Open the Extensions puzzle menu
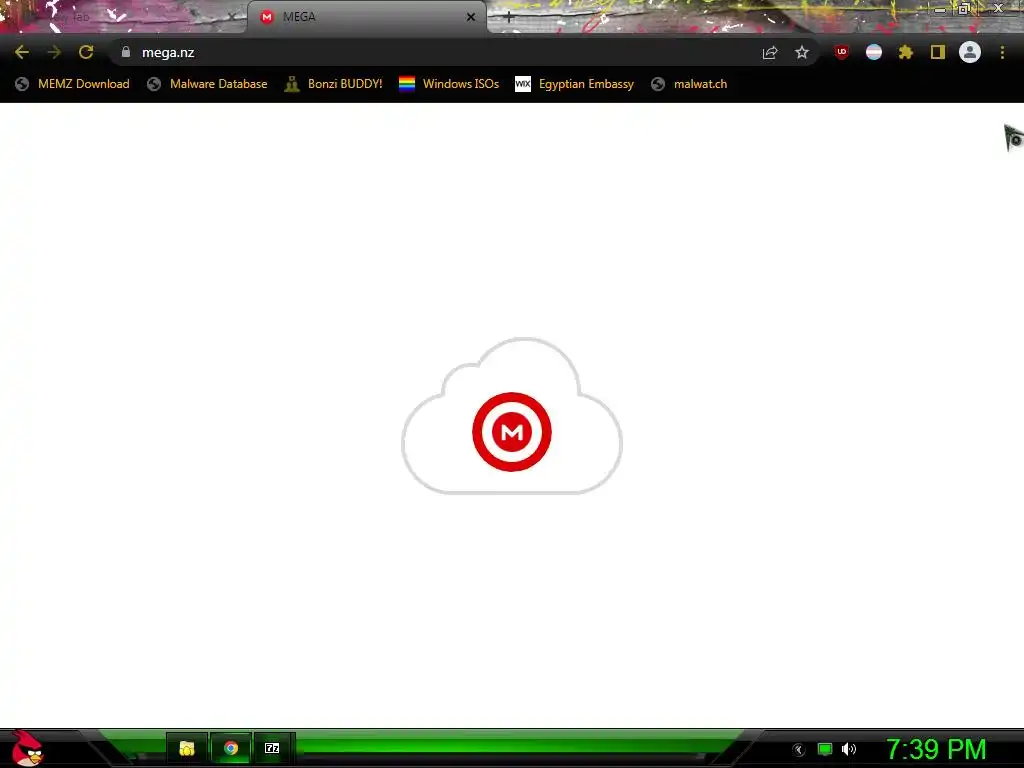Viewport: 1024px width, 768px height. [x=906, y=52]
